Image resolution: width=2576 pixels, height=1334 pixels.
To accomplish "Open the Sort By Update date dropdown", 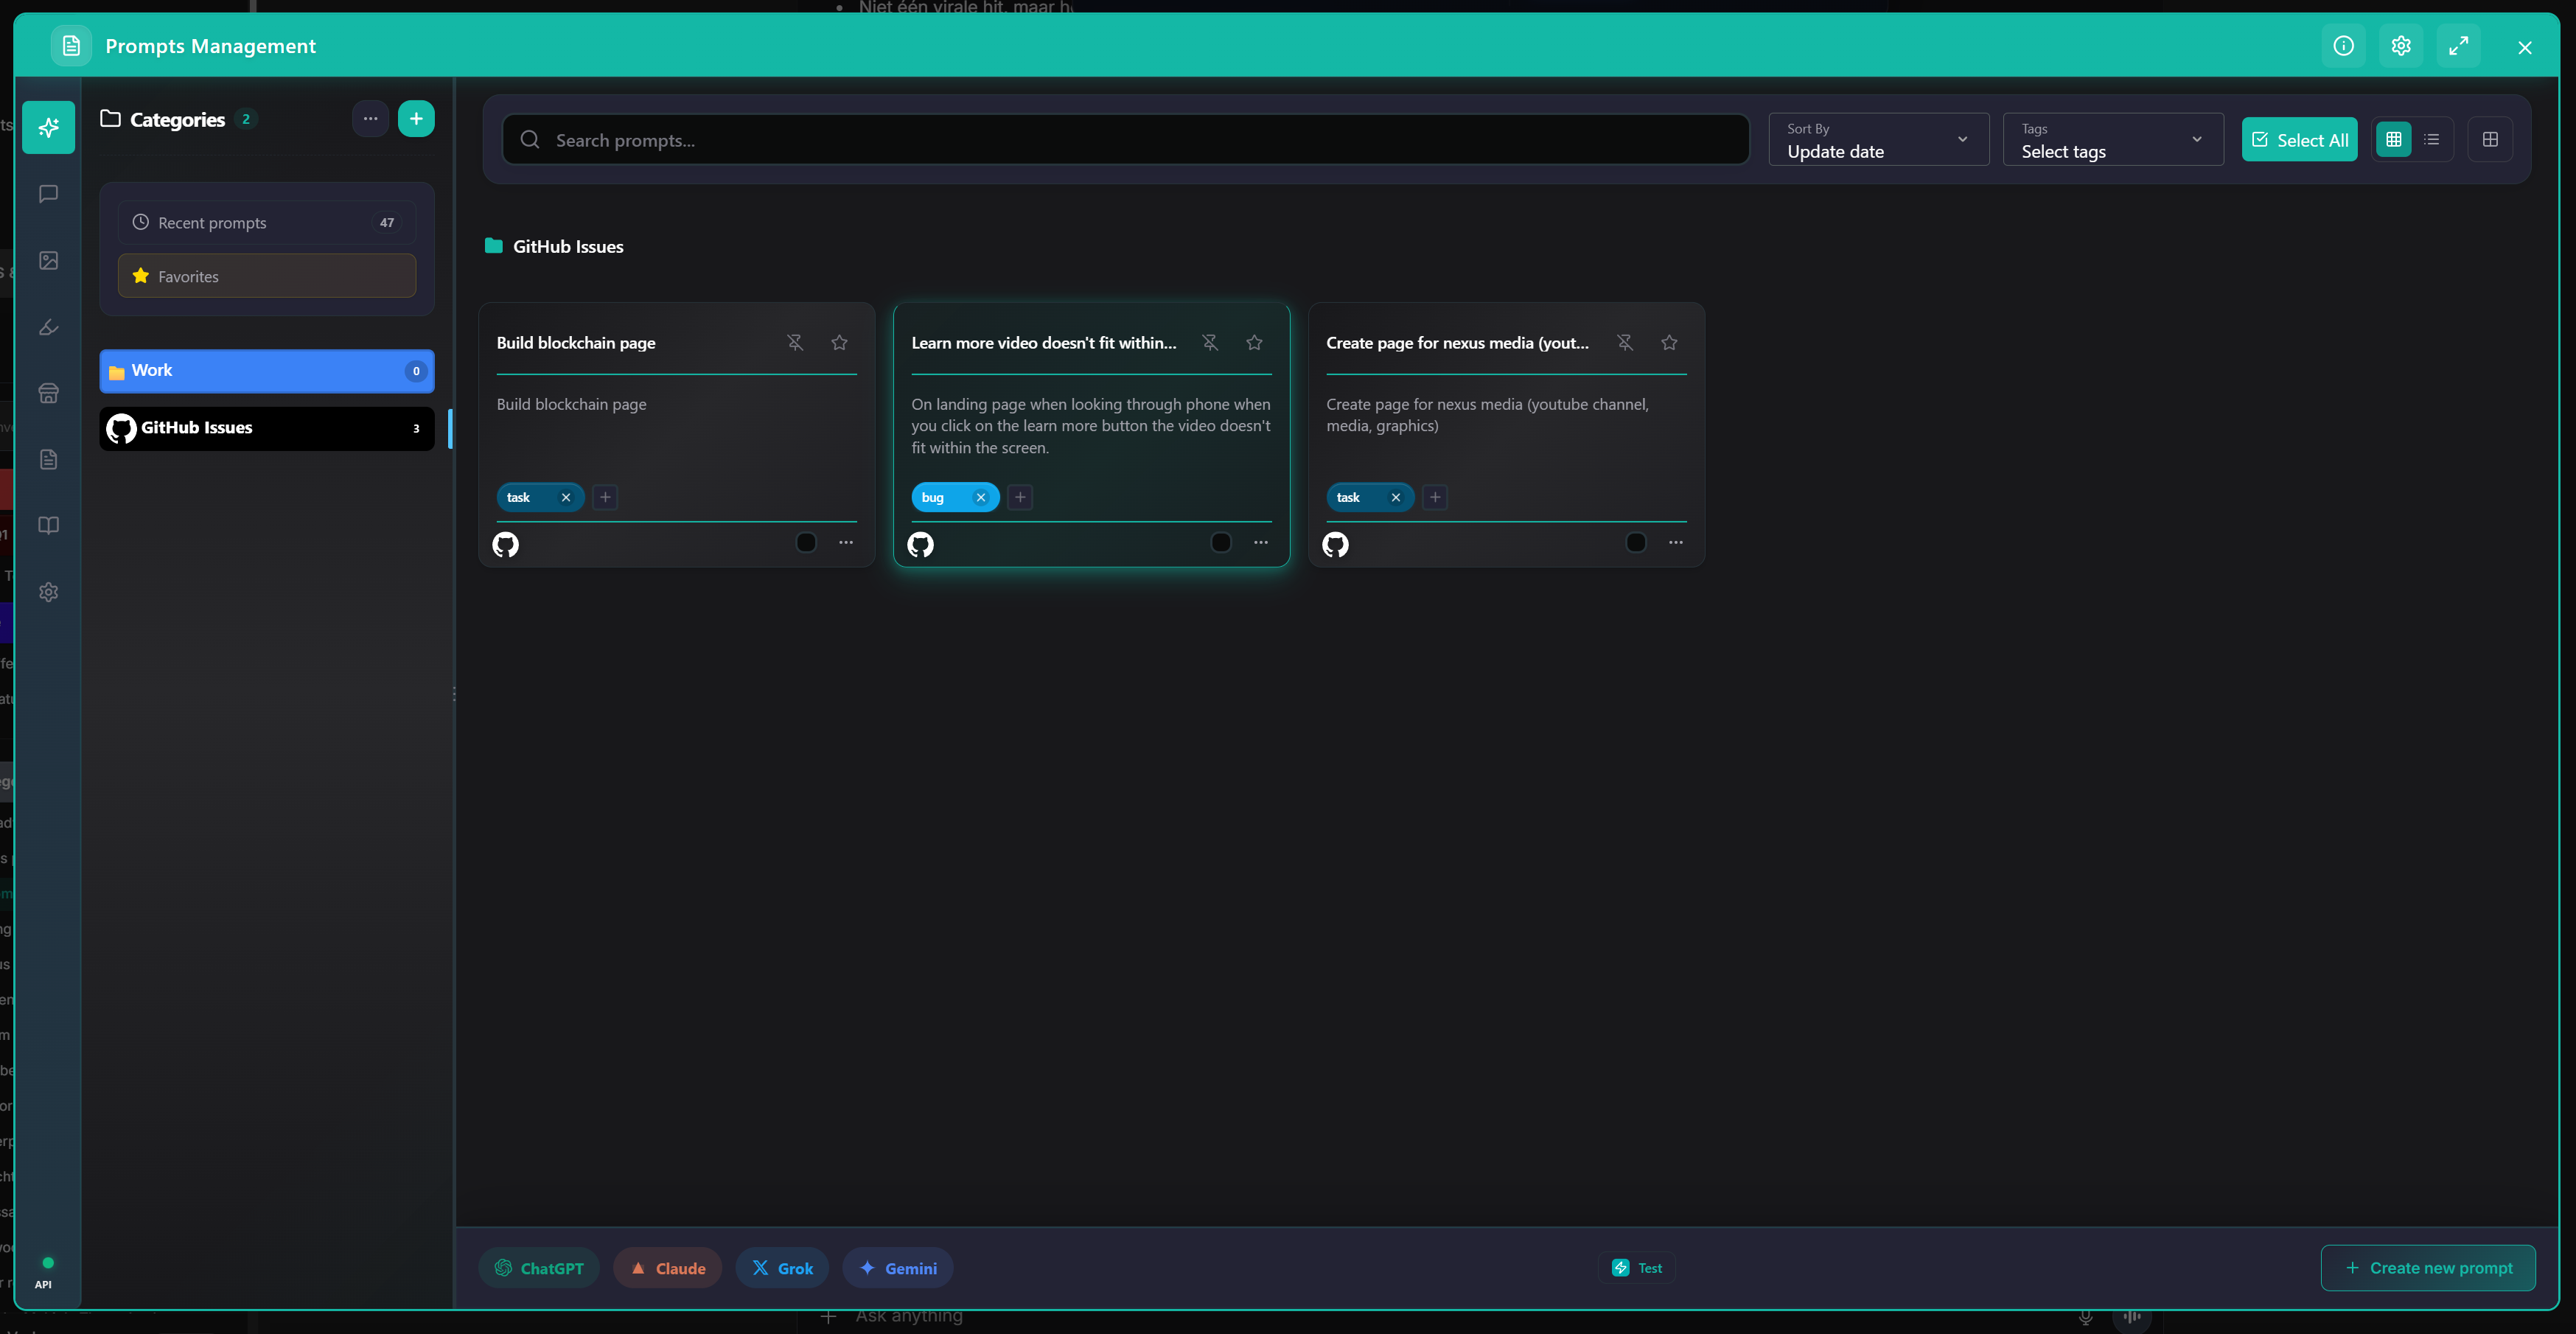I will click(1877, 139).
